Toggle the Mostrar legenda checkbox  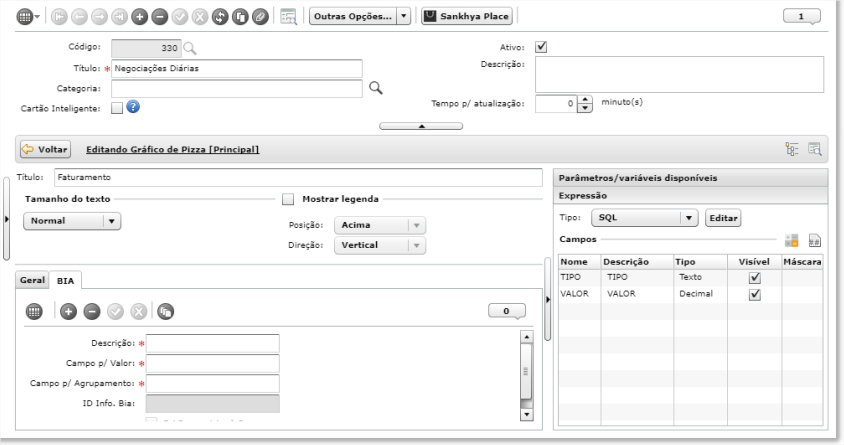(x=288, y=199)
